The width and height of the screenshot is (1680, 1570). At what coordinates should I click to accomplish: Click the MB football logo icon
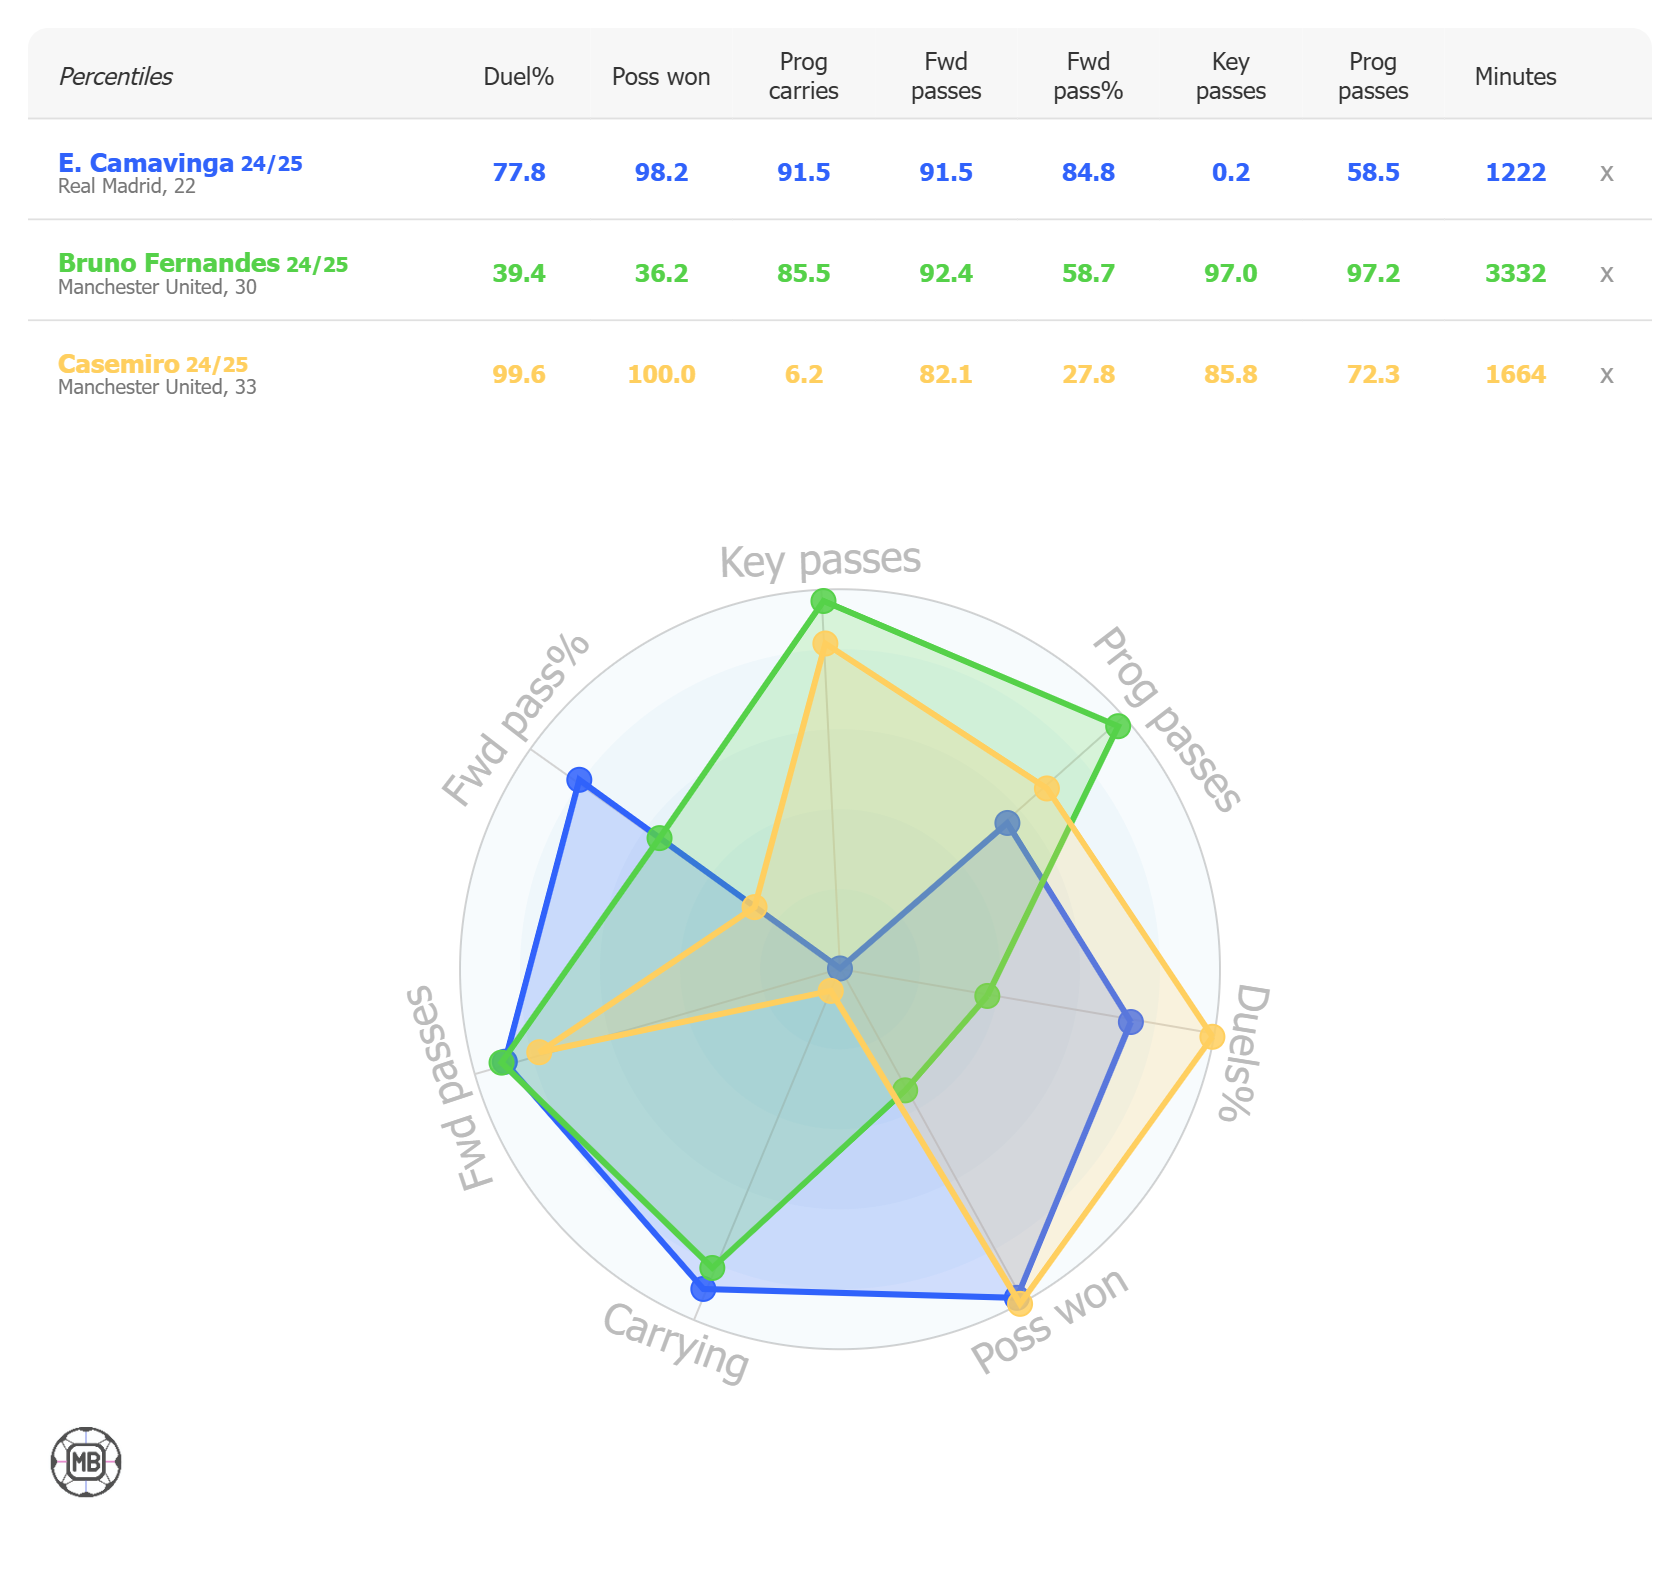pos(86,1462)
